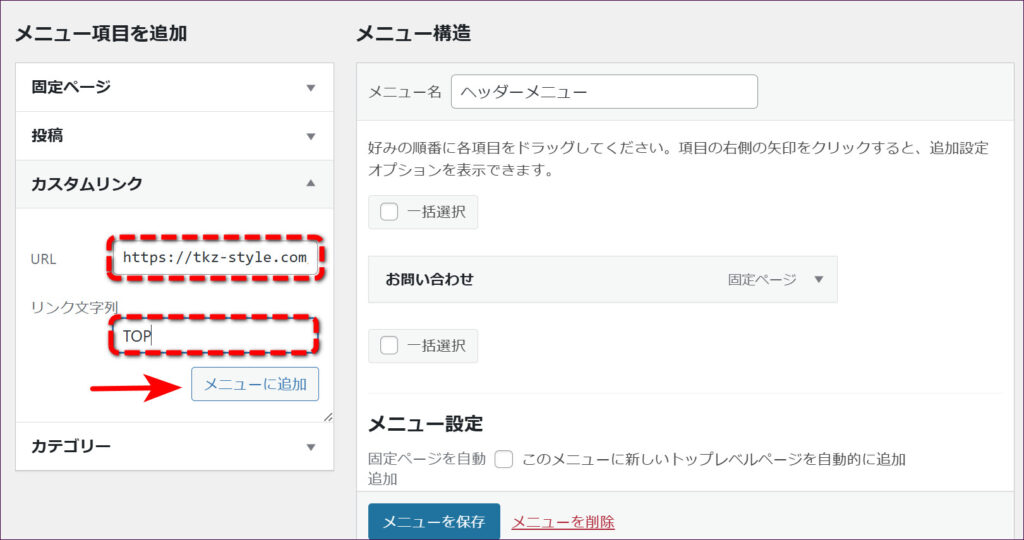Image resolution: width=1024 pixels, height=540 pixels.
Task: Expand the カテゴリー section arrow
Action: (x=310, y=447)
